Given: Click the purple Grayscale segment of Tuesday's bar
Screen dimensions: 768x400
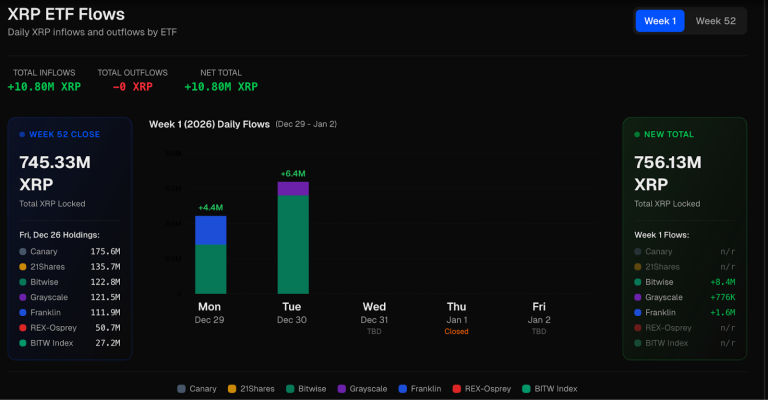Looking at the screenshot, I should pos(293,188).
